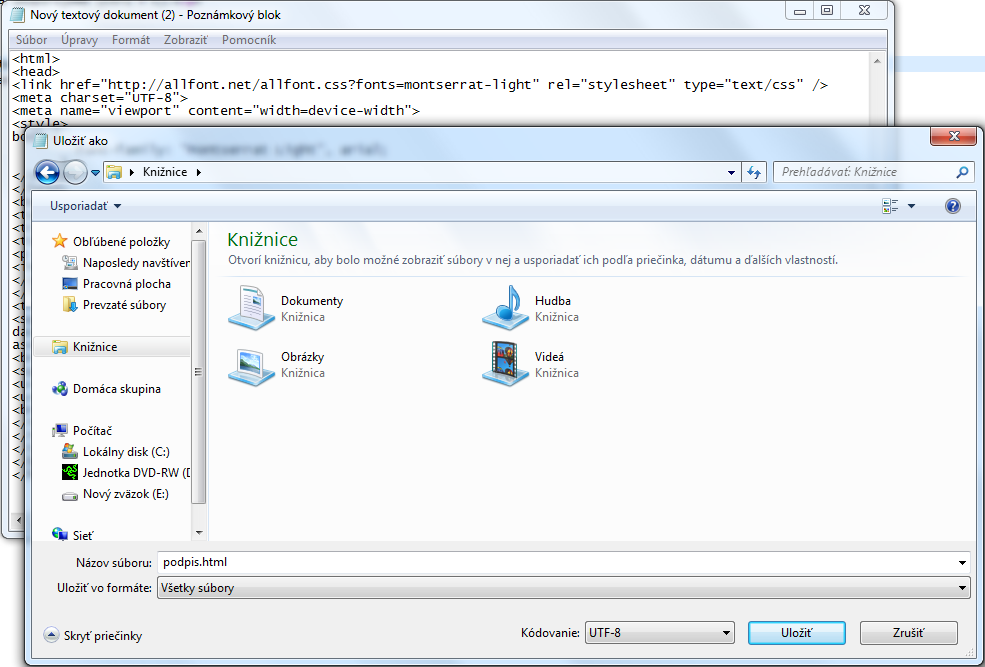The height and width of the screenshot is (667, 985).
Task: Open the Videá video library icon
Action: 506,363
